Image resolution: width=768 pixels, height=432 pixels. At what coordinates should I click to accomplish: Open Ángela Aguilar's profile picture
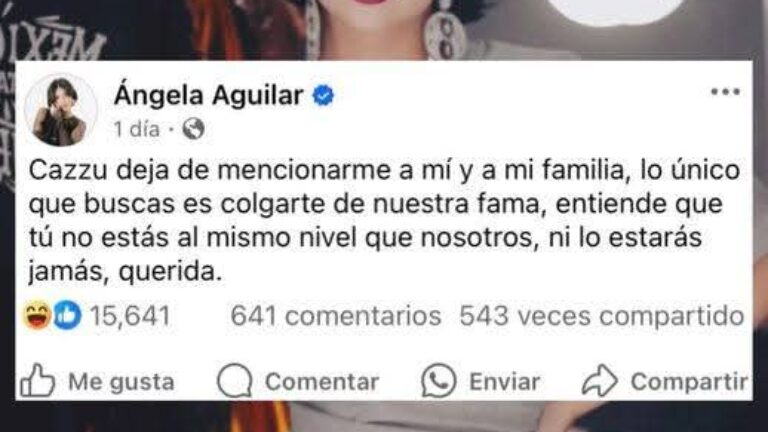61,111
